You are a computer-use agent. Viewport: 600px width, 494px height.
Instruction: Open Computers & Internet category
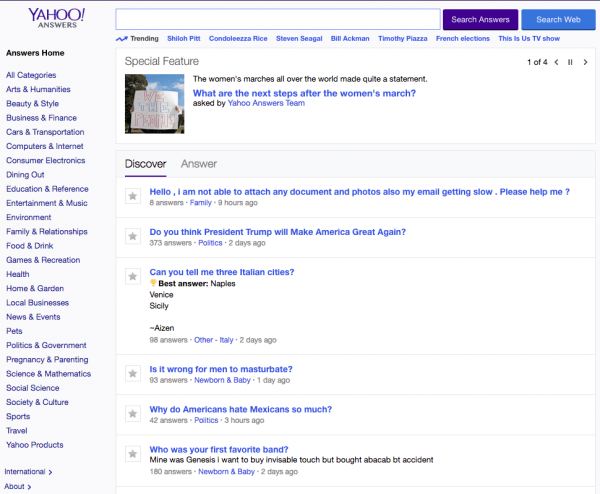pos(45,146)
